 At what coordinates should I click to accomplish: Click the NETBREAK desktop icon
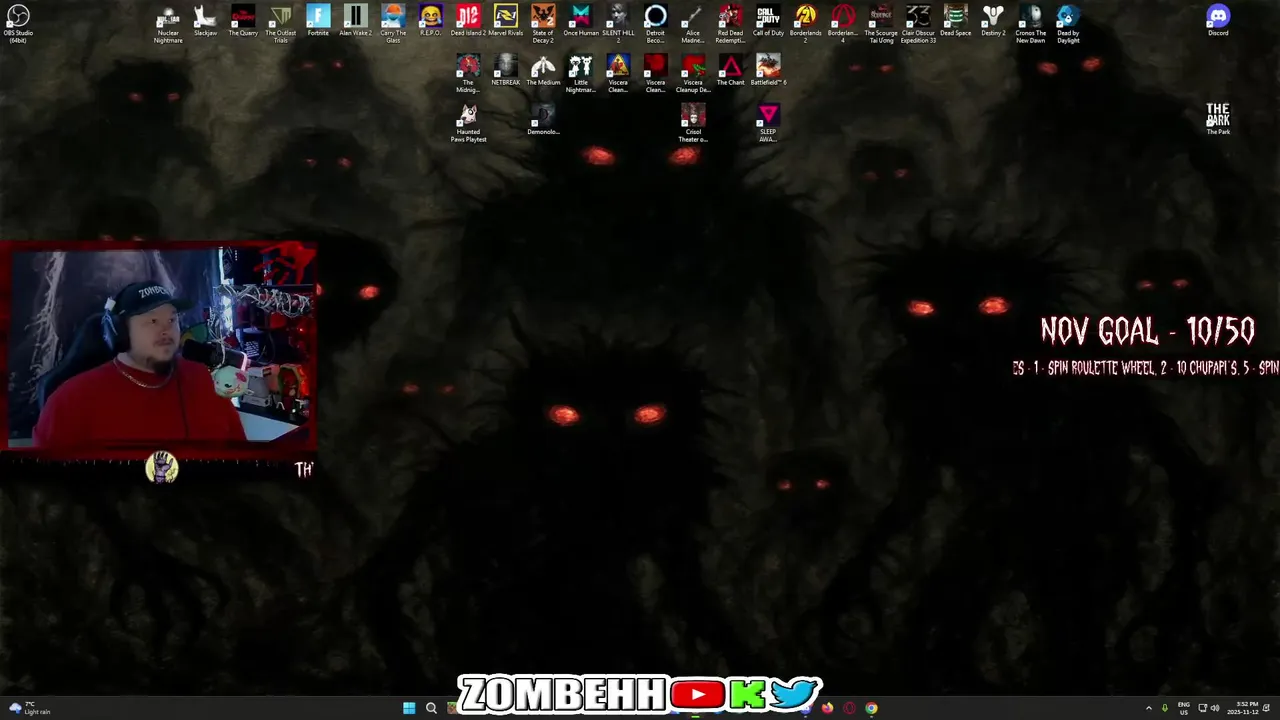(x=506, y=71)
